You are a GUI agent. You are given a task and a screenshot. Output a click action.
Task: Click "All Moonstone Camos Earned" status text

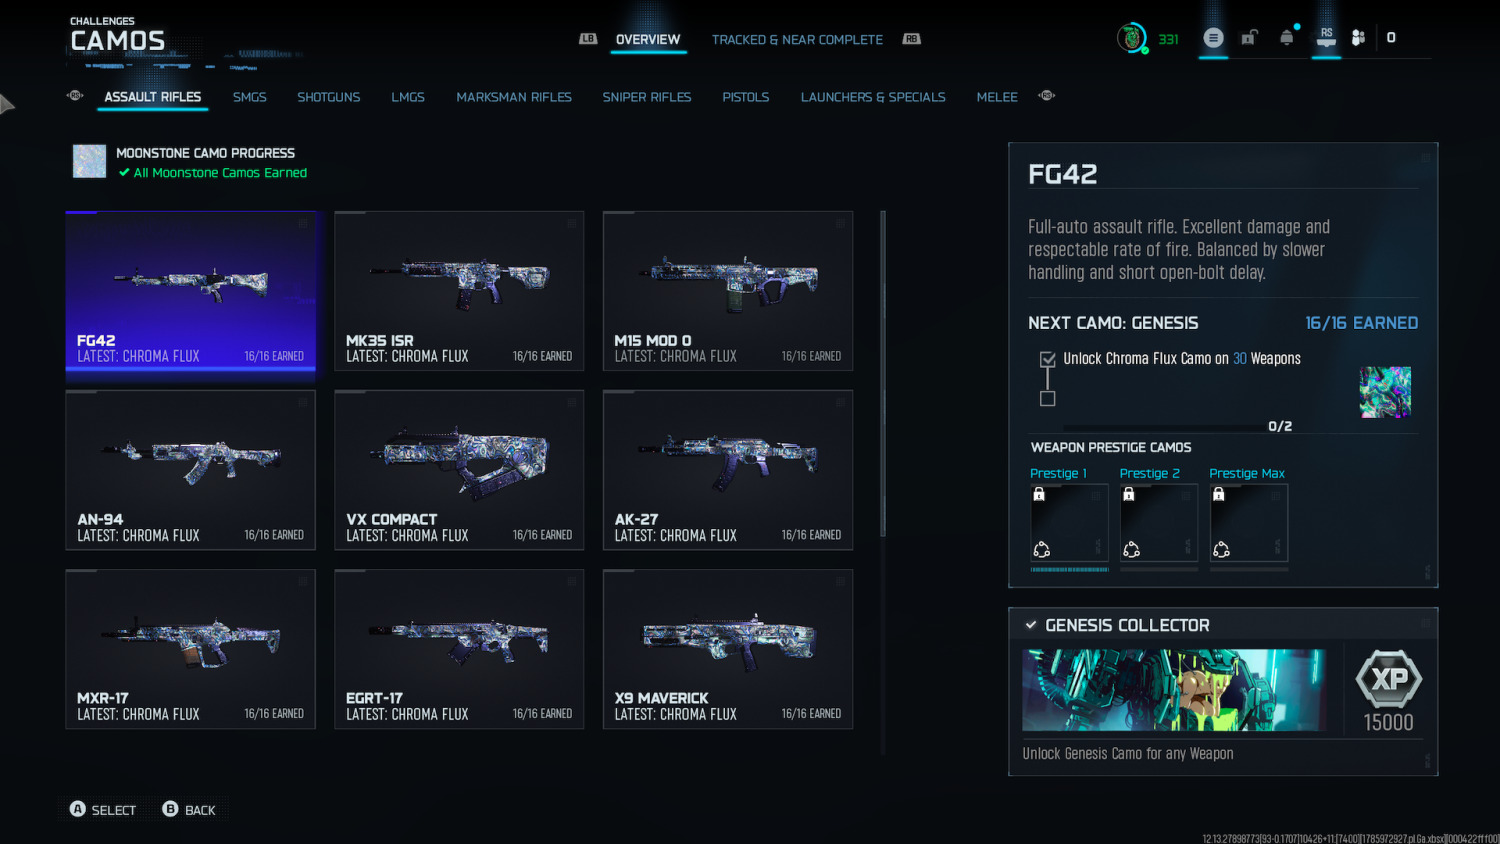pos(220,173)
